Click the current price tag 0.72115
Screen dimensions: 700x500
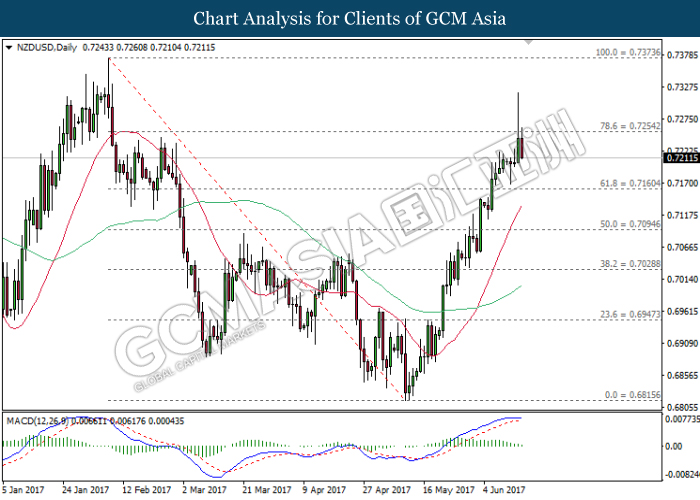(681, 158)
